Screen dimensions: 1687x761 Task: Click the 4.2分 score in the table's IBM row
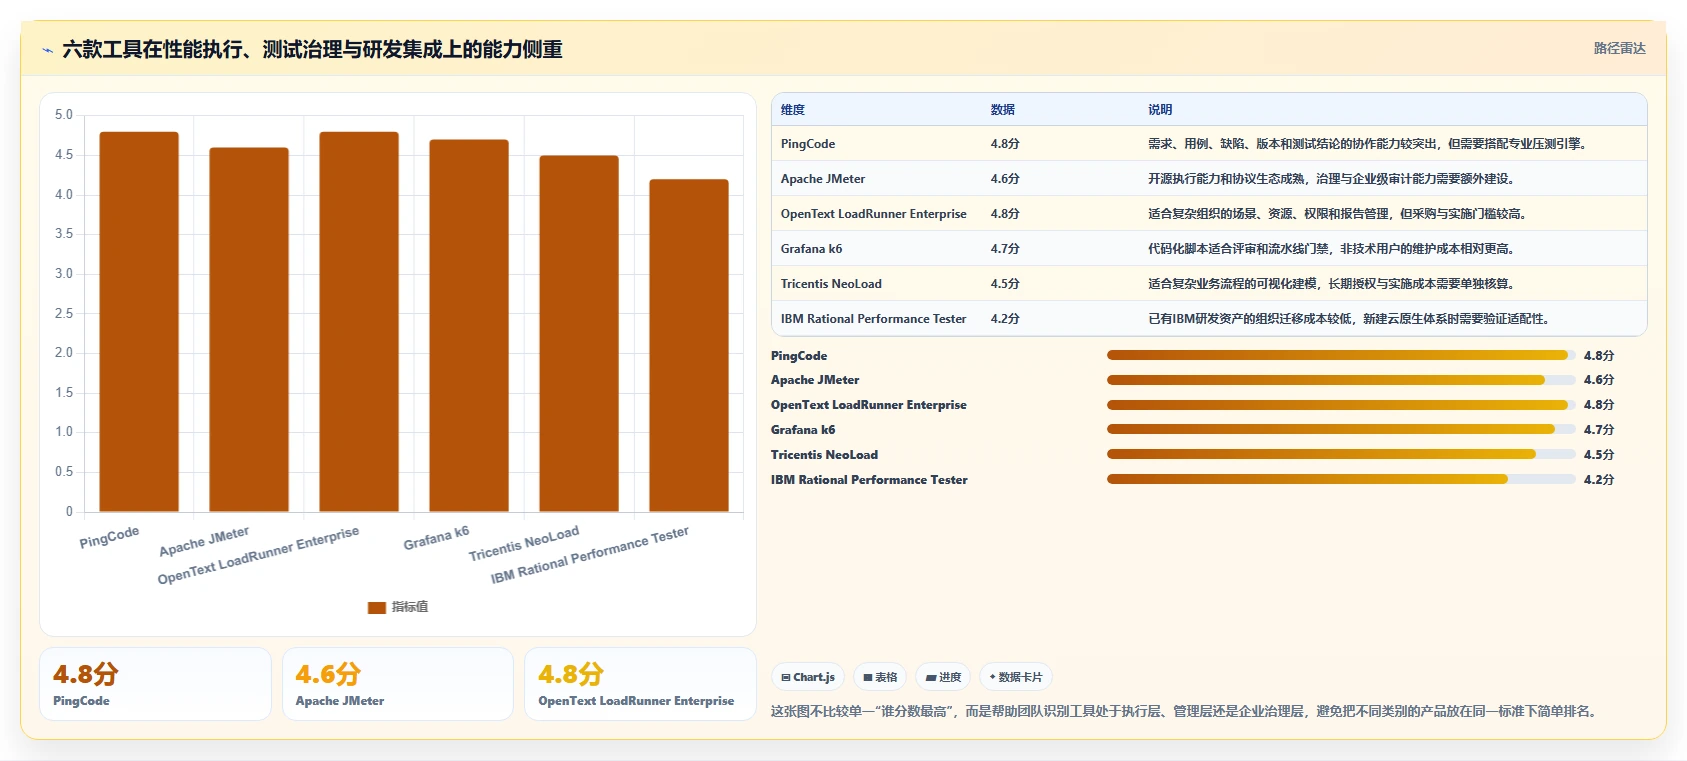pyautogui.click(x=1005, y=319)
